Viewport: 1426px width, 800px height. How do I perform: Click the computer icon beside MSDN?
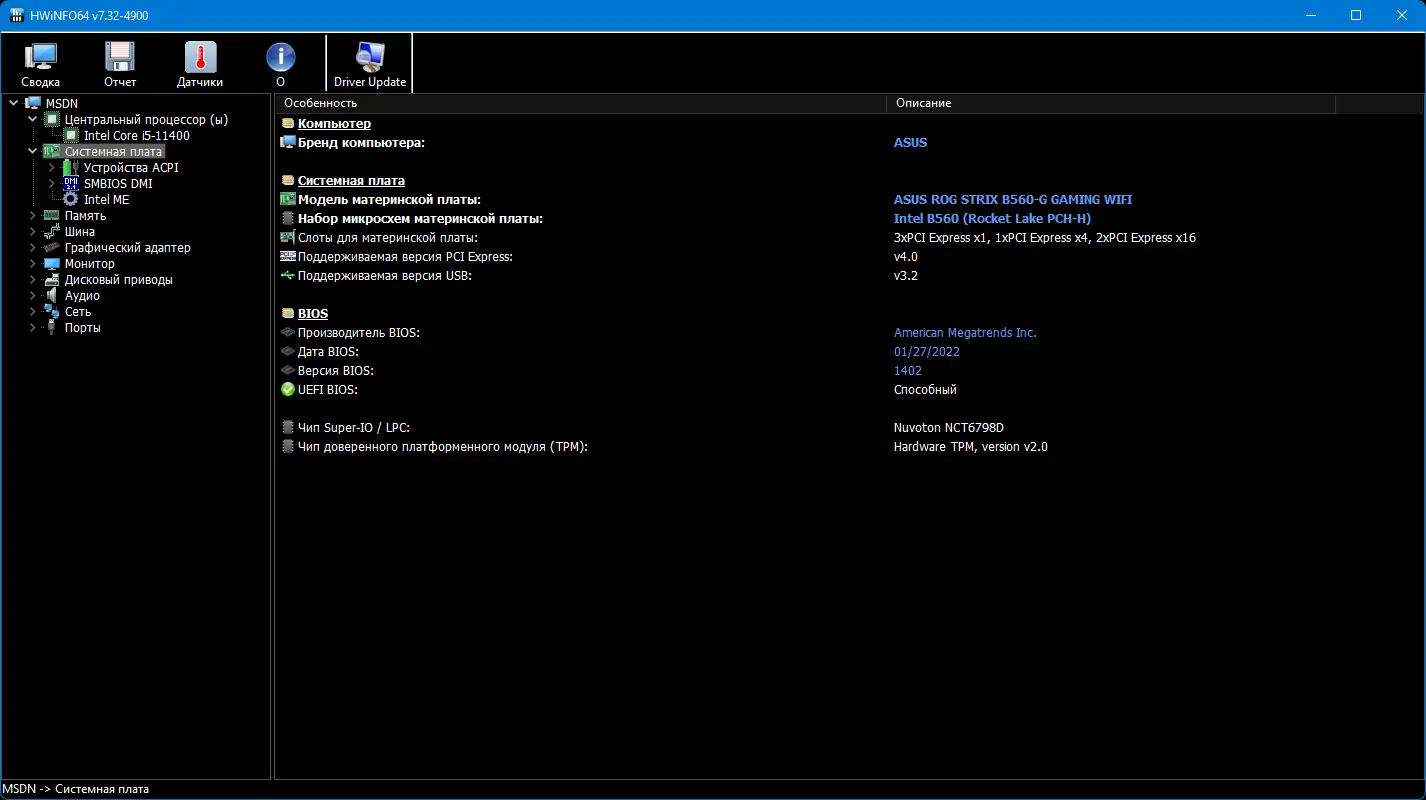coord(33,103)
